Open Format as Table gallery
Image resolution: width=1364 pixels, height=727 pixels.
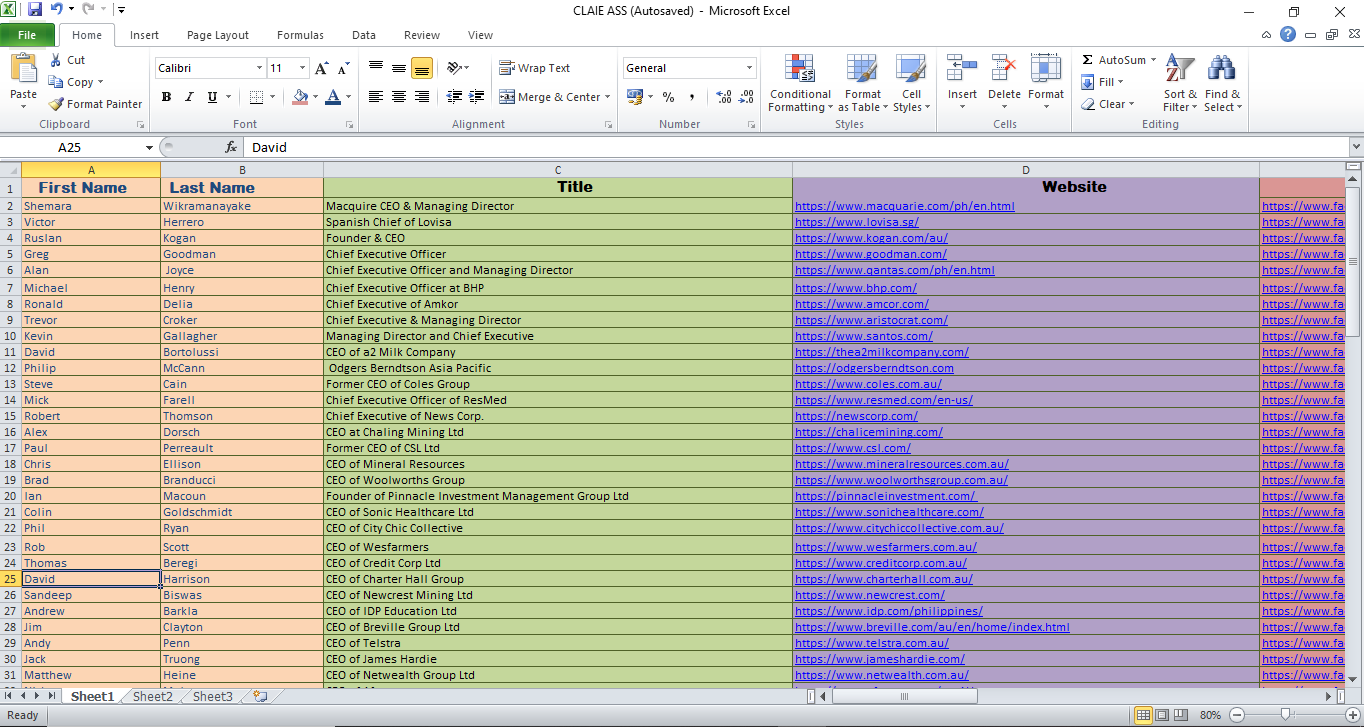tap(863, 84)
